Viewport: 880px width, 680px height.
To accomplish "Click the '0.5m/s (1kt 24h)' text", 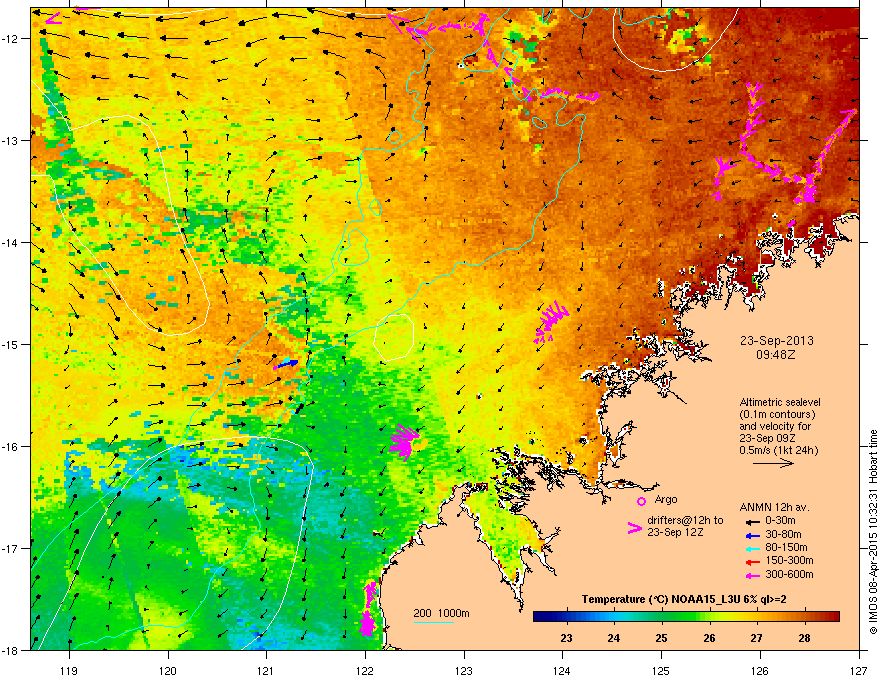I will pyautogui.click(x=778, y=450).
